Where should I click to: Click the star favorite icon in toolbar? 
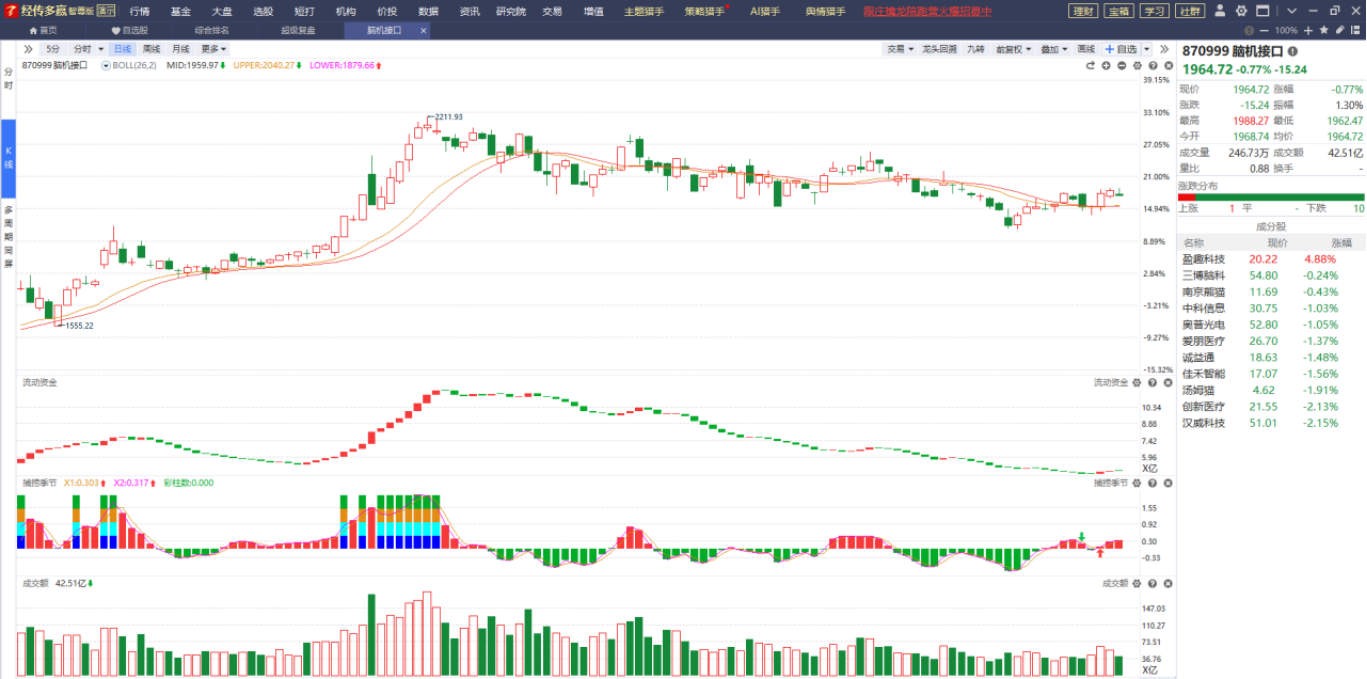point(1324,31)
